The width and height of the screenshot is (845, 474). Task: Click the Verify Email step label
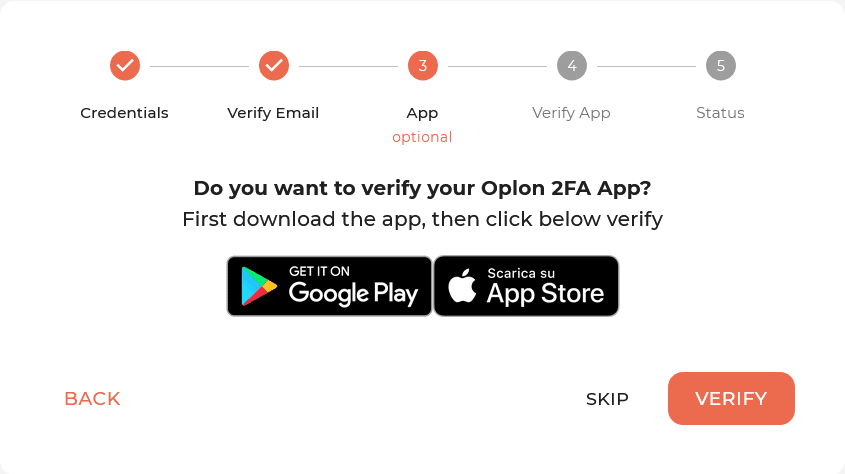click(x=273, y=113)
